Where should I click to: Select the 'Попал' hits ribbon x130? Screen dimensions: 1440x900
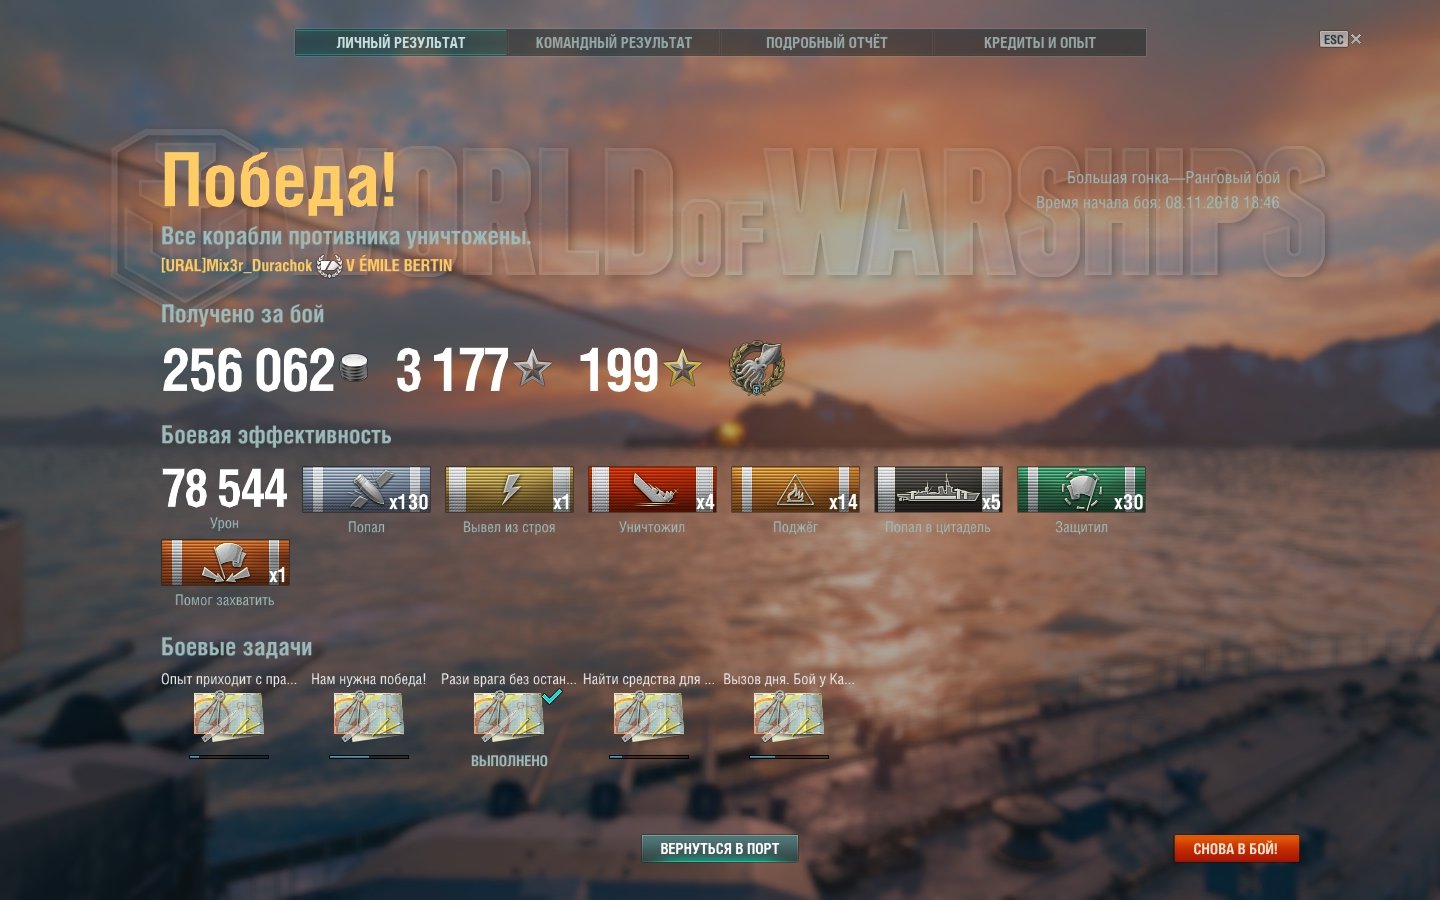point(366,490)
